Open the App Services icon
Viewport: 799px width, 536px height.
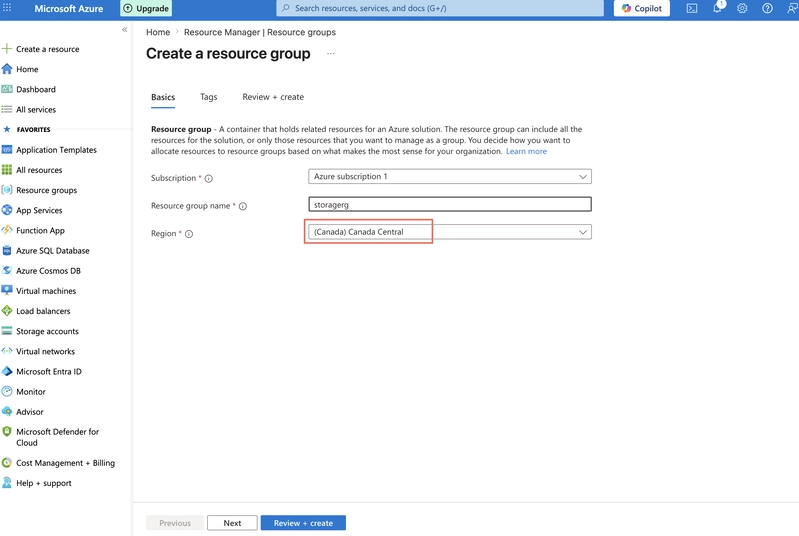7,210
